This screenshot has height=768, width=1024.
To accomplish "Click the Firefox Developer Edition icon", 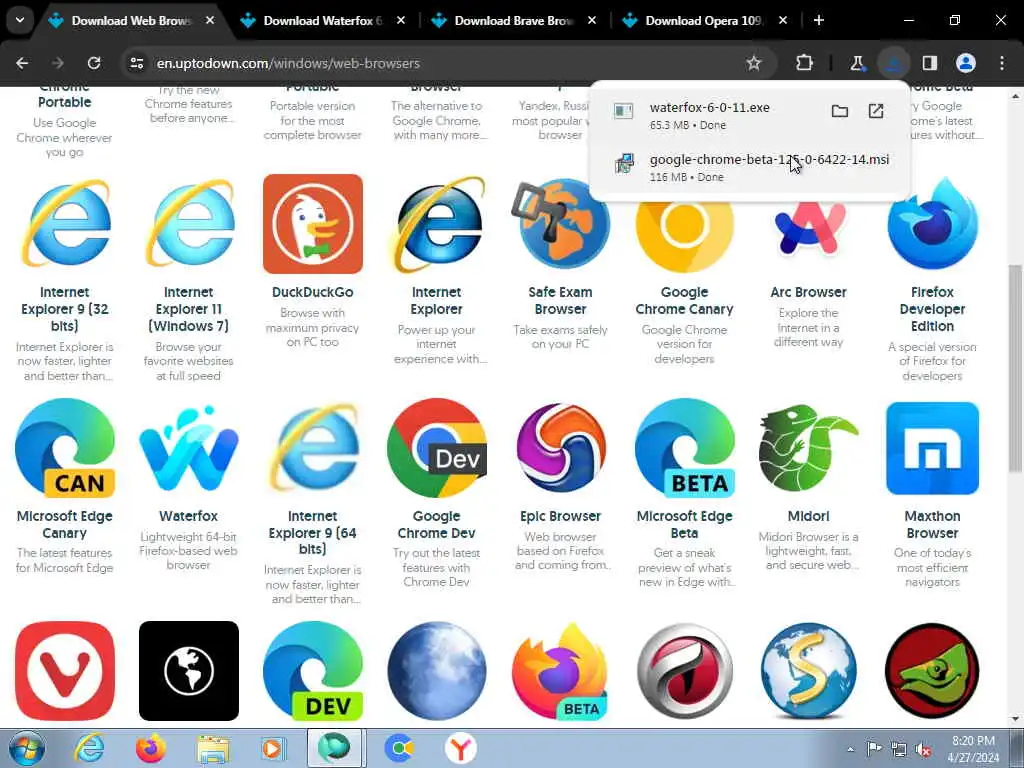I will tap(933, 223).
